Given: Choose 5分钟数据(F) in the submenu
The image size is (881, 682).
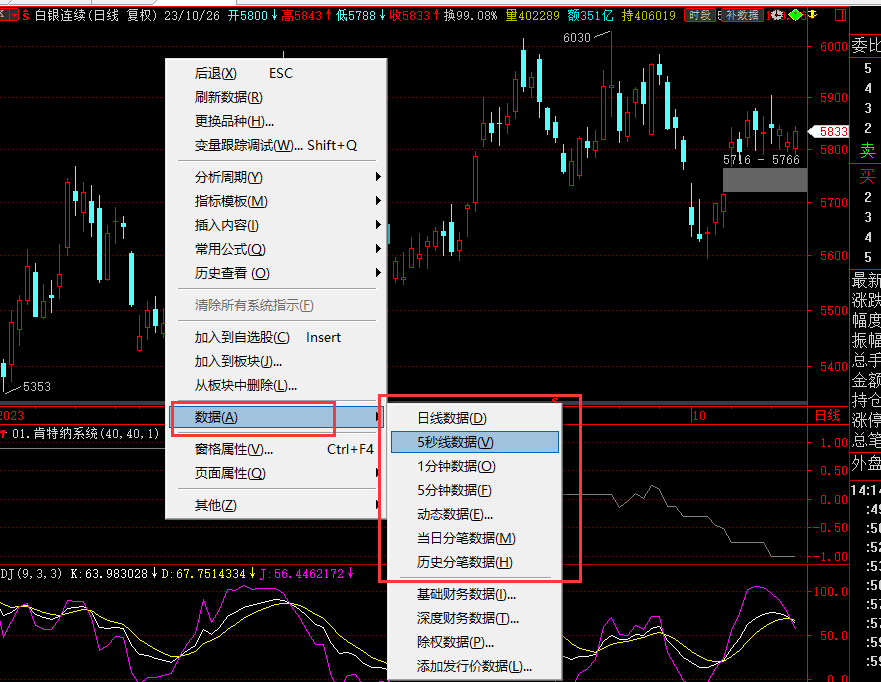Looking at the screenshot, I should 475,490.
